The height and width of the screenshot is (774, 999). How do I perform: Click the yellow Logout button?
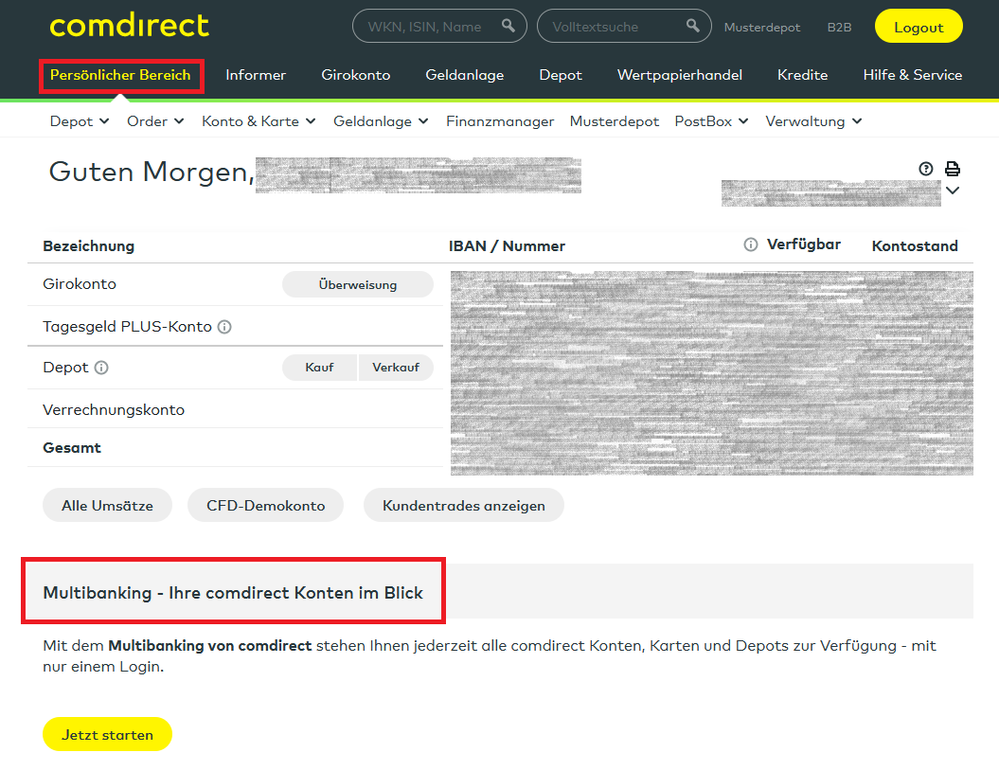[x=918, y=27]
